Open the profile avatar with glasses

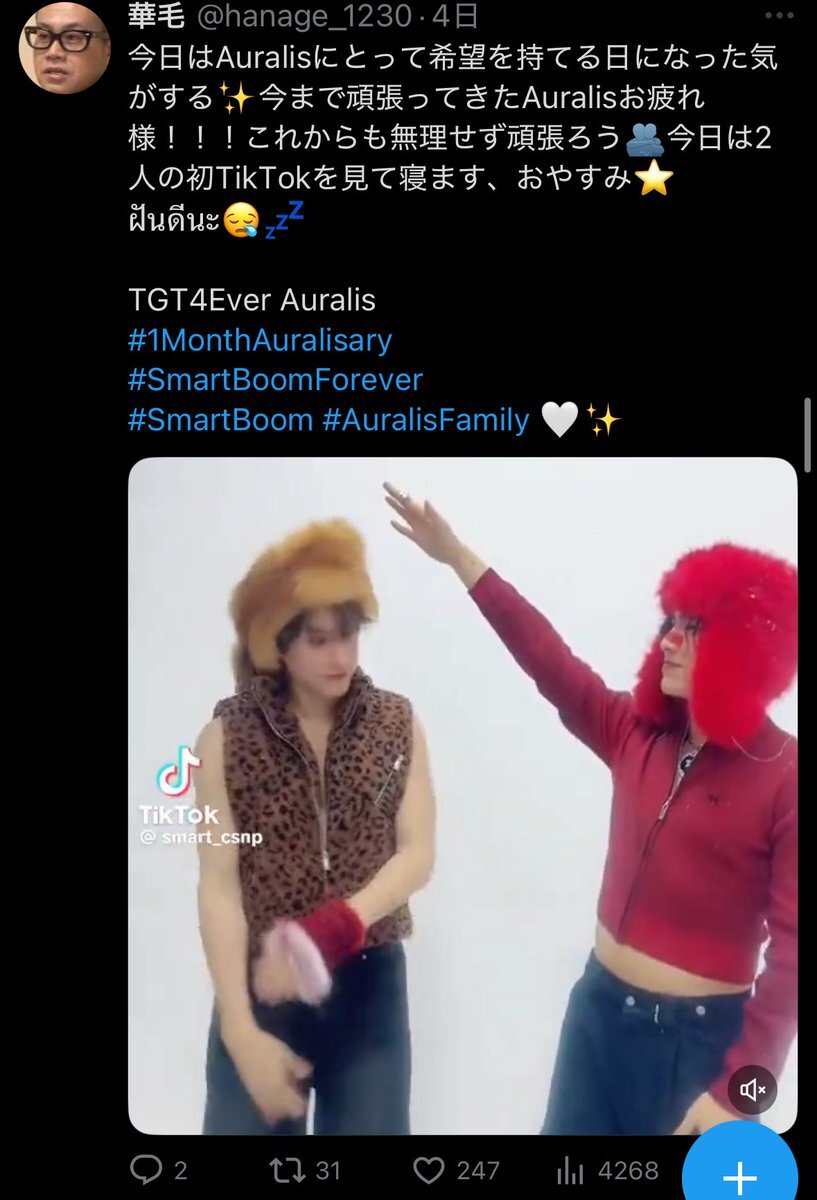point(64,46)
